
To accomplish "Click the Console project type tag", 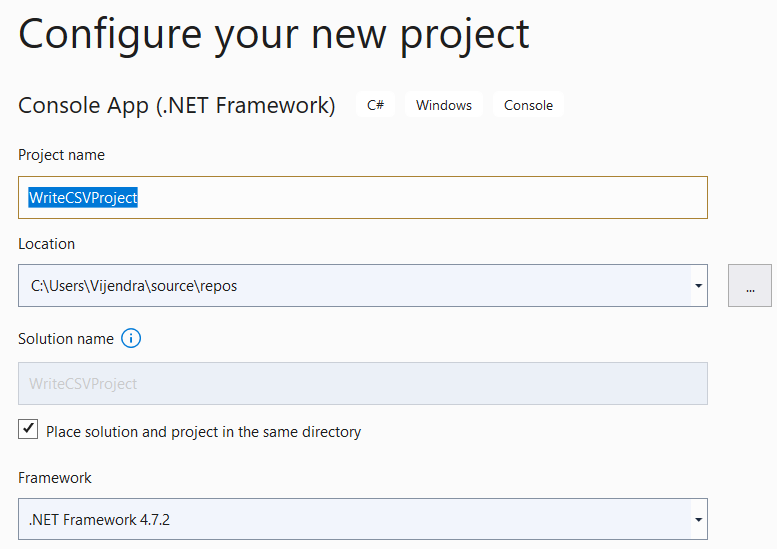I will pyautogui.click(x=528, y=105).
